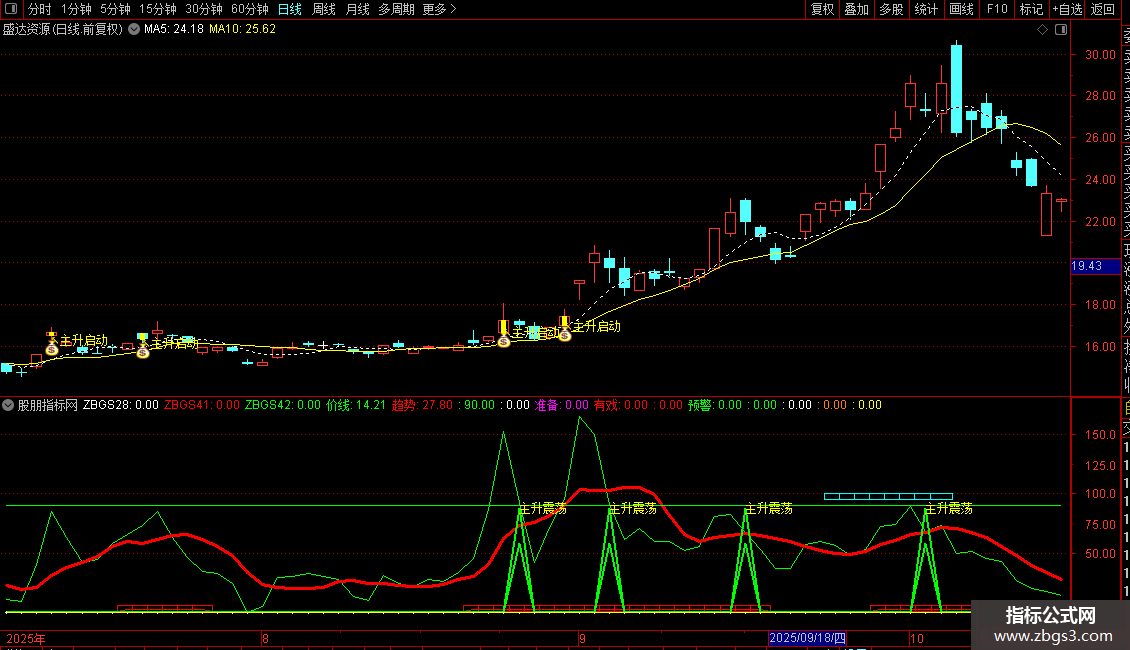Image resolution: width=1130 pixels, height=650 pixels.
Task: Open F10 company info
Action: 997,9
